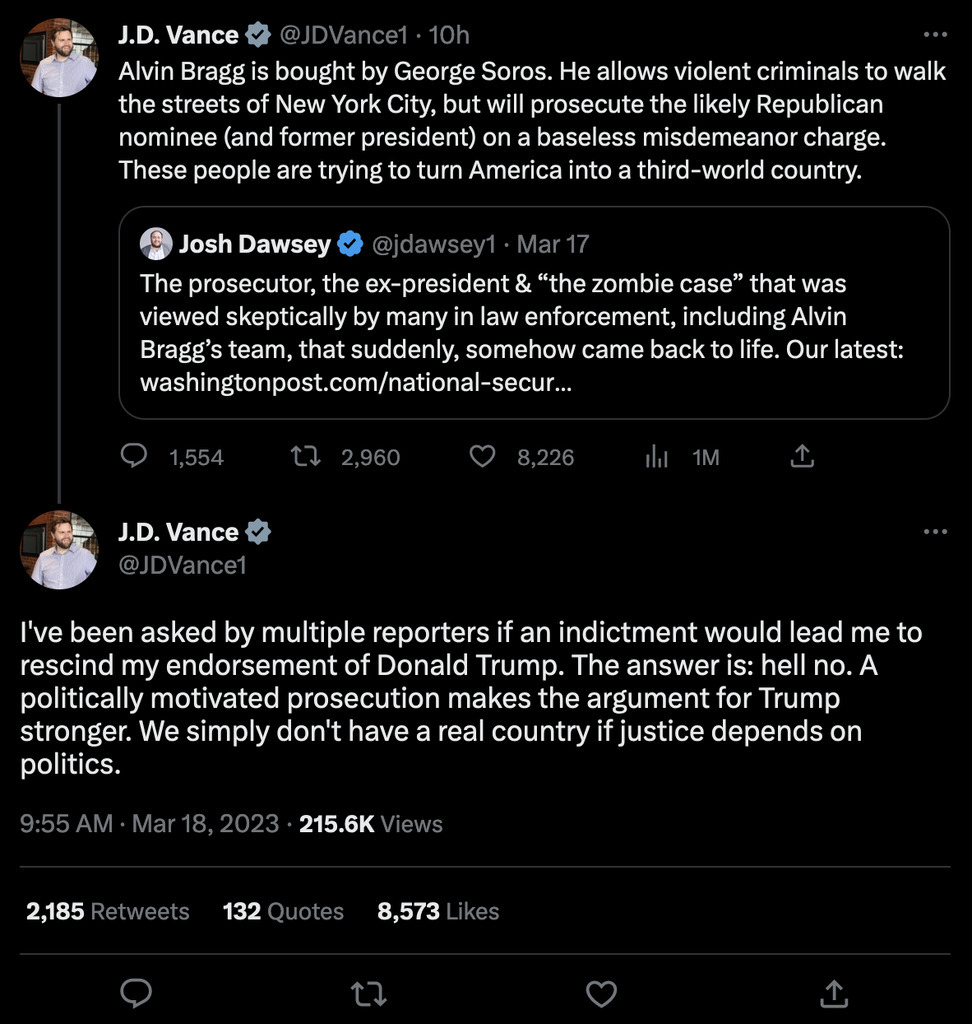This screenshot has width=972, height=1024.
Task: Share the first tweet using upload icon
Action: coord(802,457)
